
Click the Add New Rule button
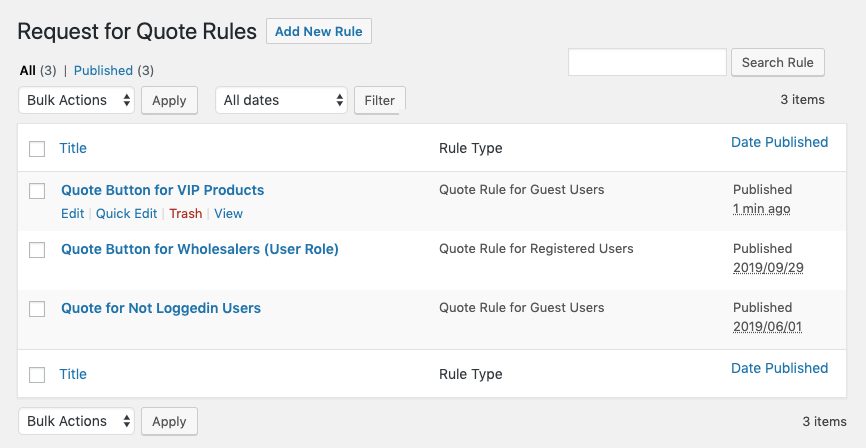point(319,31)
